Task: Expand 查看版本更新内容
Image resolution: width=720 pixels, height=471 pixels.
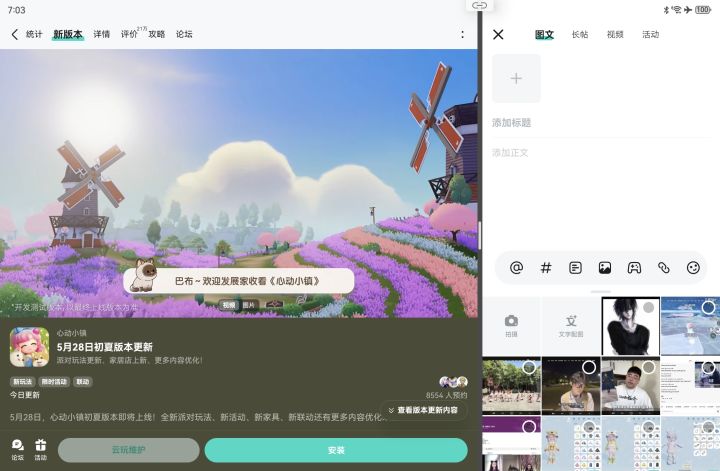Action: pyautogui.click(x=423, y=410)
